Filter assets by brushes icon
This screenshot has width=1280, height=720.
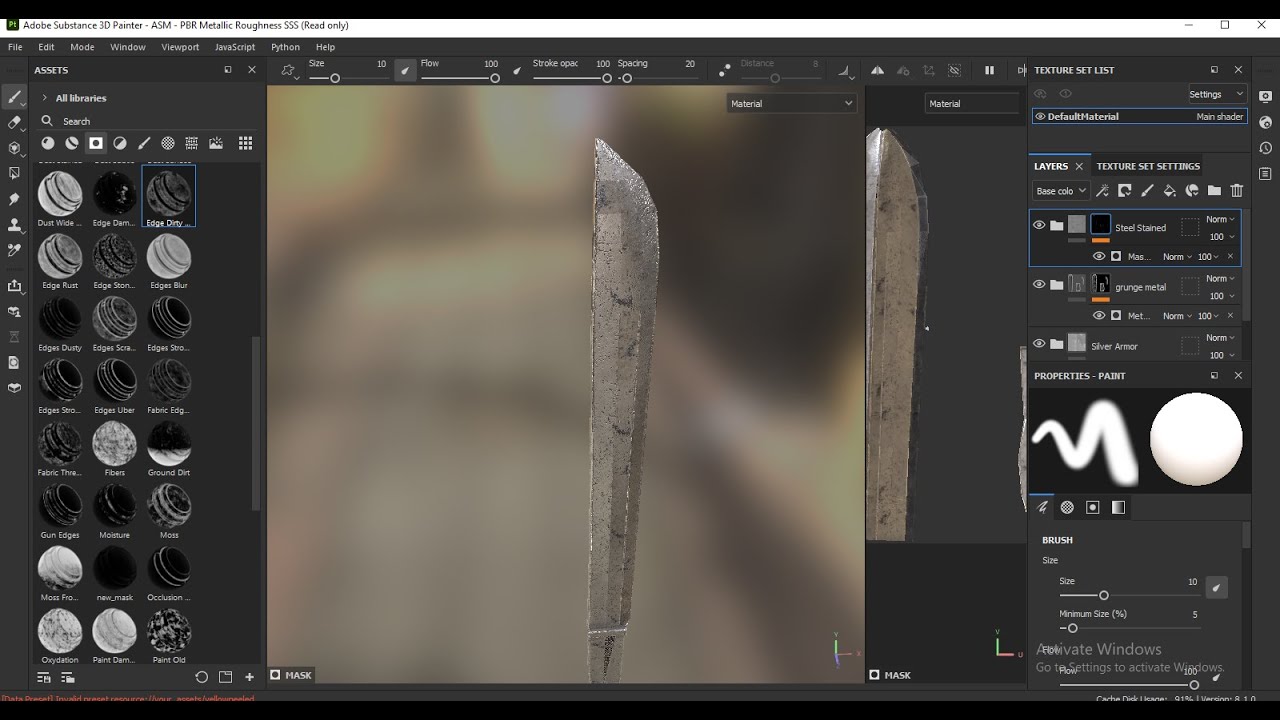pos(144,143)
